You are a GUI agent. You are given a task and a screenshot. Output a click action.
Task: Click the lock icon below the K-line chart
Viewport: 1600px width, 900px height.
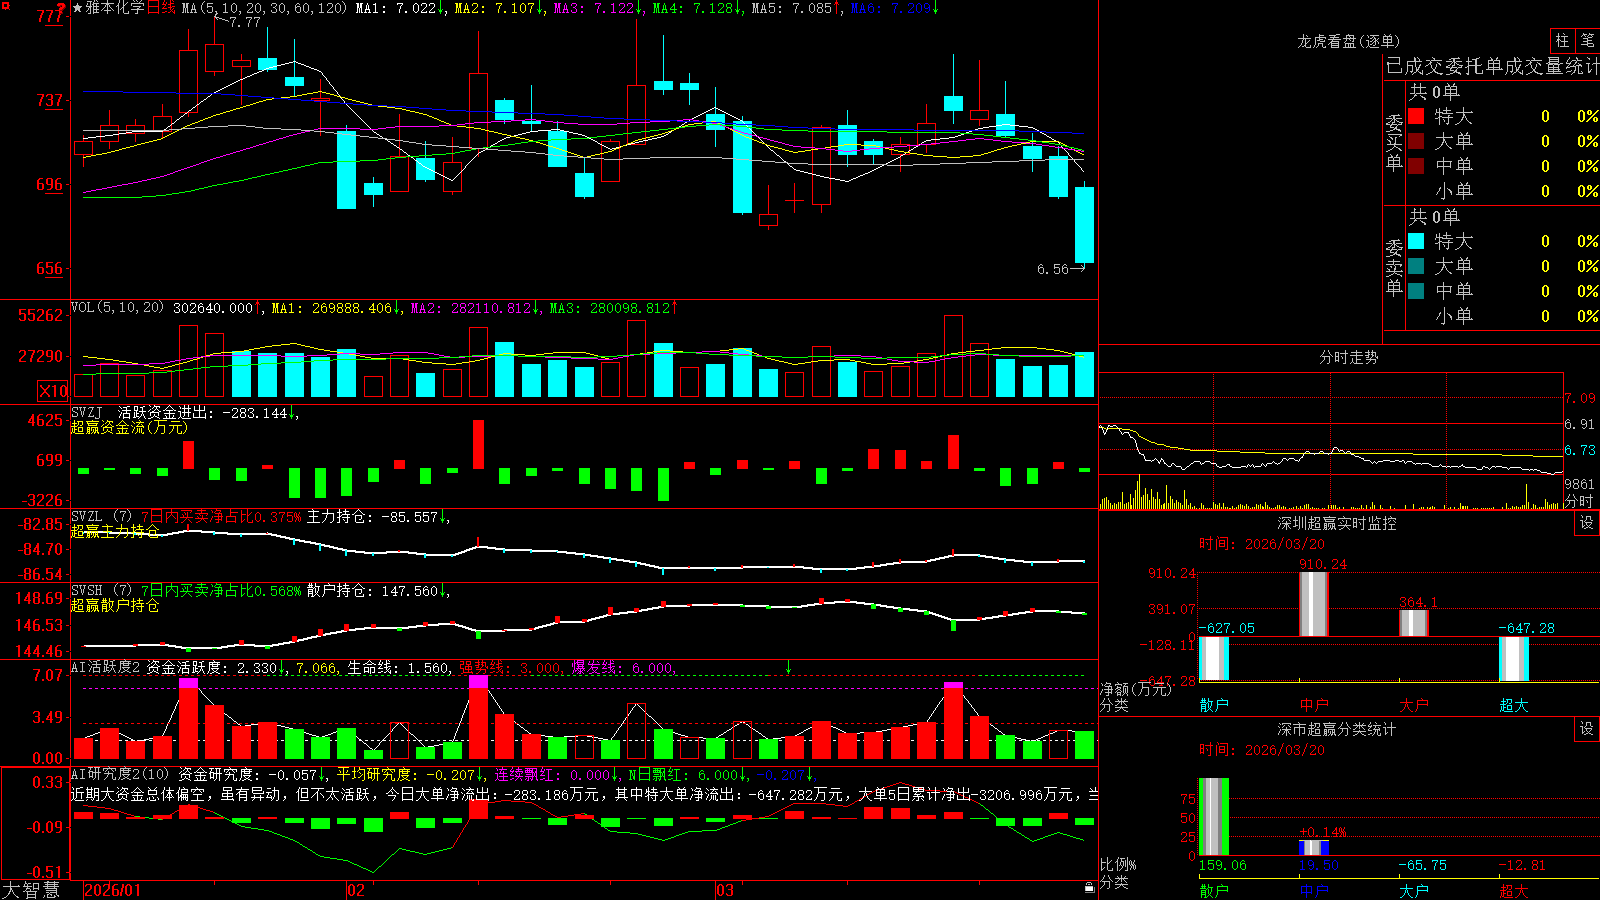point(1089,887)
